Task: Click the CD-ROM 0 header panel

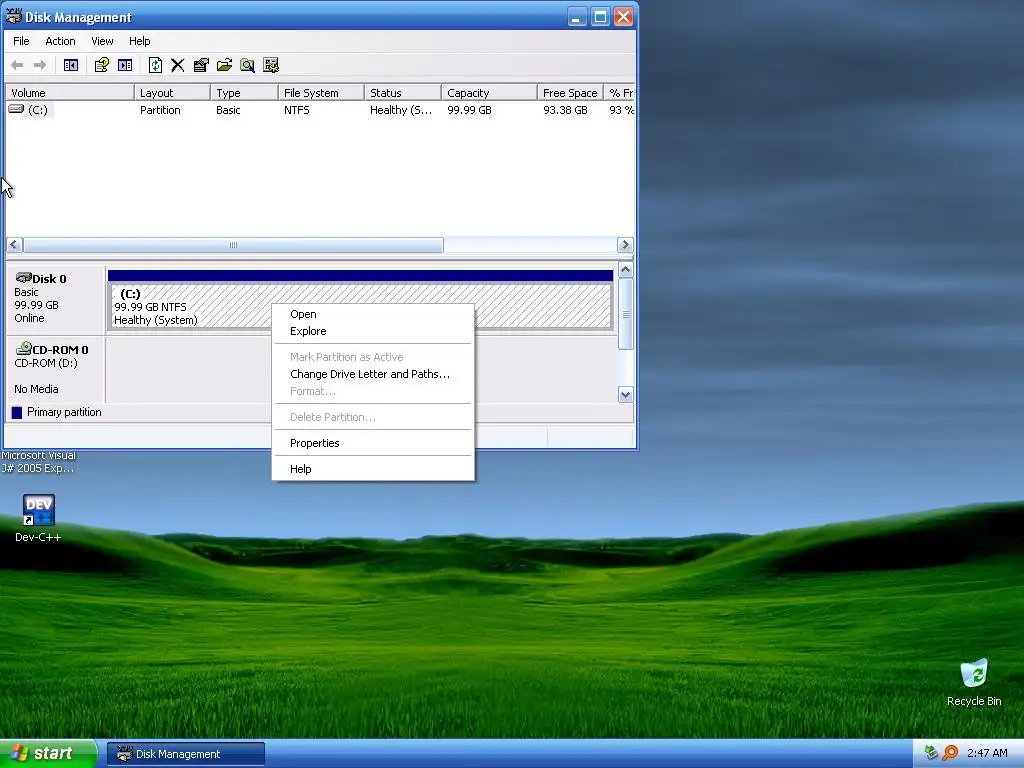Action: 55,370
